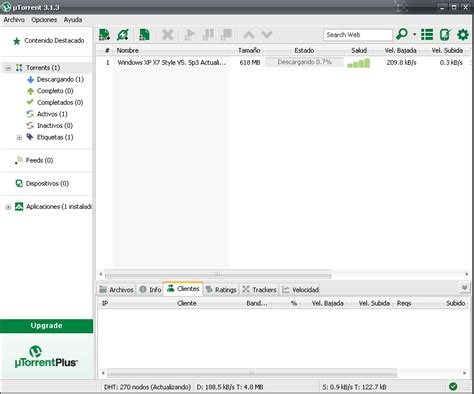The height and width of the screenshot is (394, 474).
Task: Click the 209.8 kB/s download speed cell
Action: click(401, 62)
